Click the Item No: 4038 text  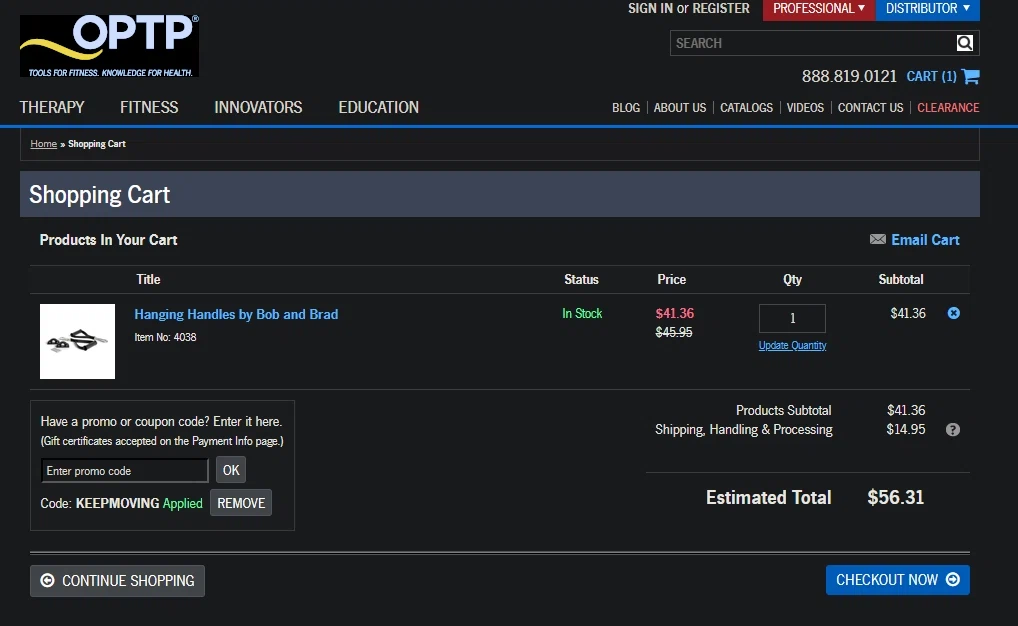coord(165,337)
